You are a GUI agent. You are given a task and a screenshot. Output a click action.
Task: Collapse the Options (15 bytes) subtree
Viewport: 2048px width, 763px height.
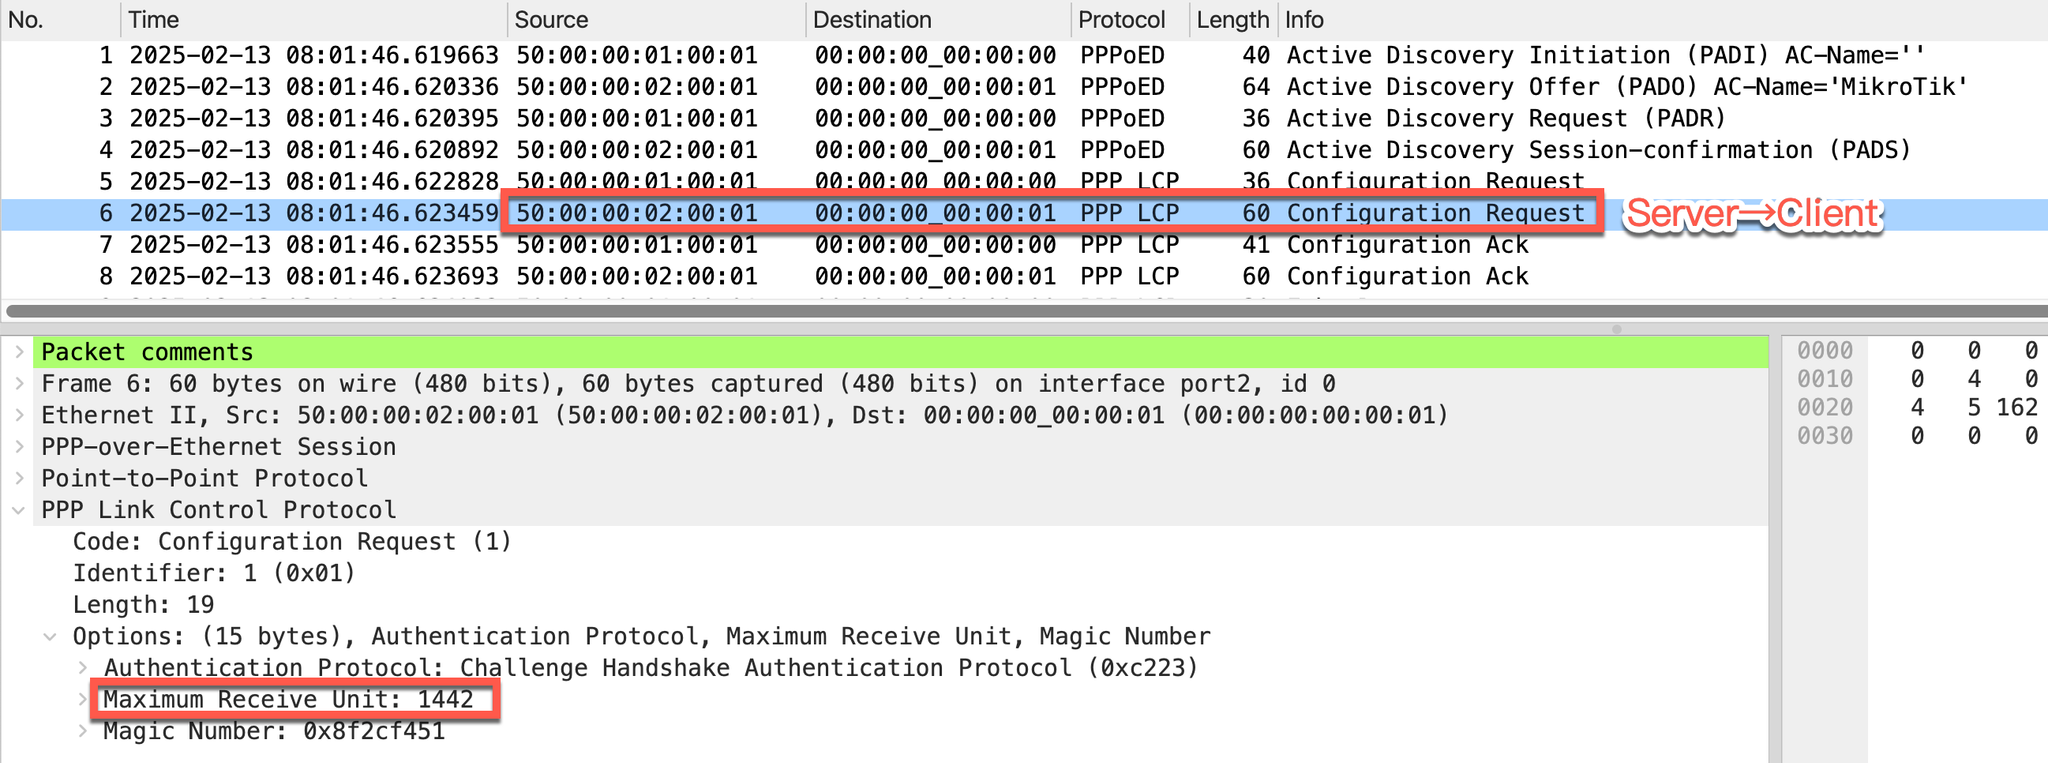click(50, 637)
